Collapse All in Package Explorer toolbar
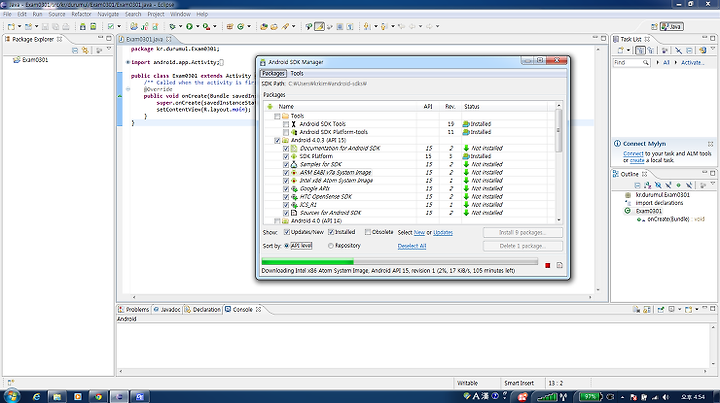Screen dimensions: 720x403 point(75,50)
